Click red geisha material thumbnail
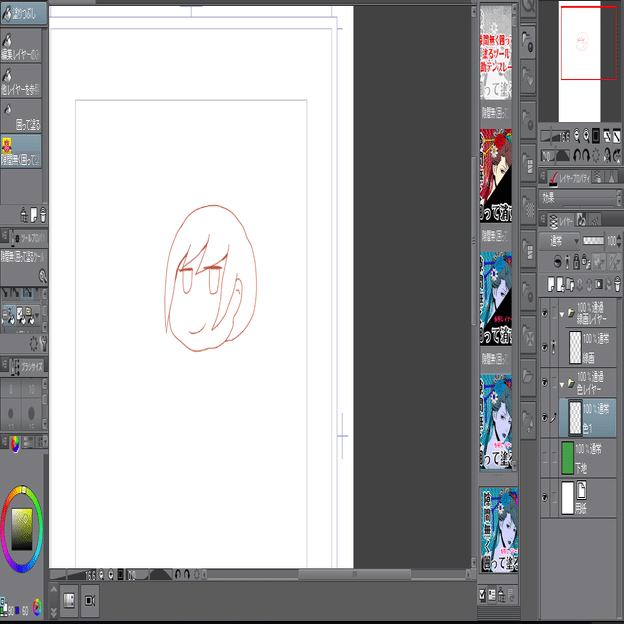Viewport: 624px width, 624px height. pyautogui.click(x=496, y=175)
